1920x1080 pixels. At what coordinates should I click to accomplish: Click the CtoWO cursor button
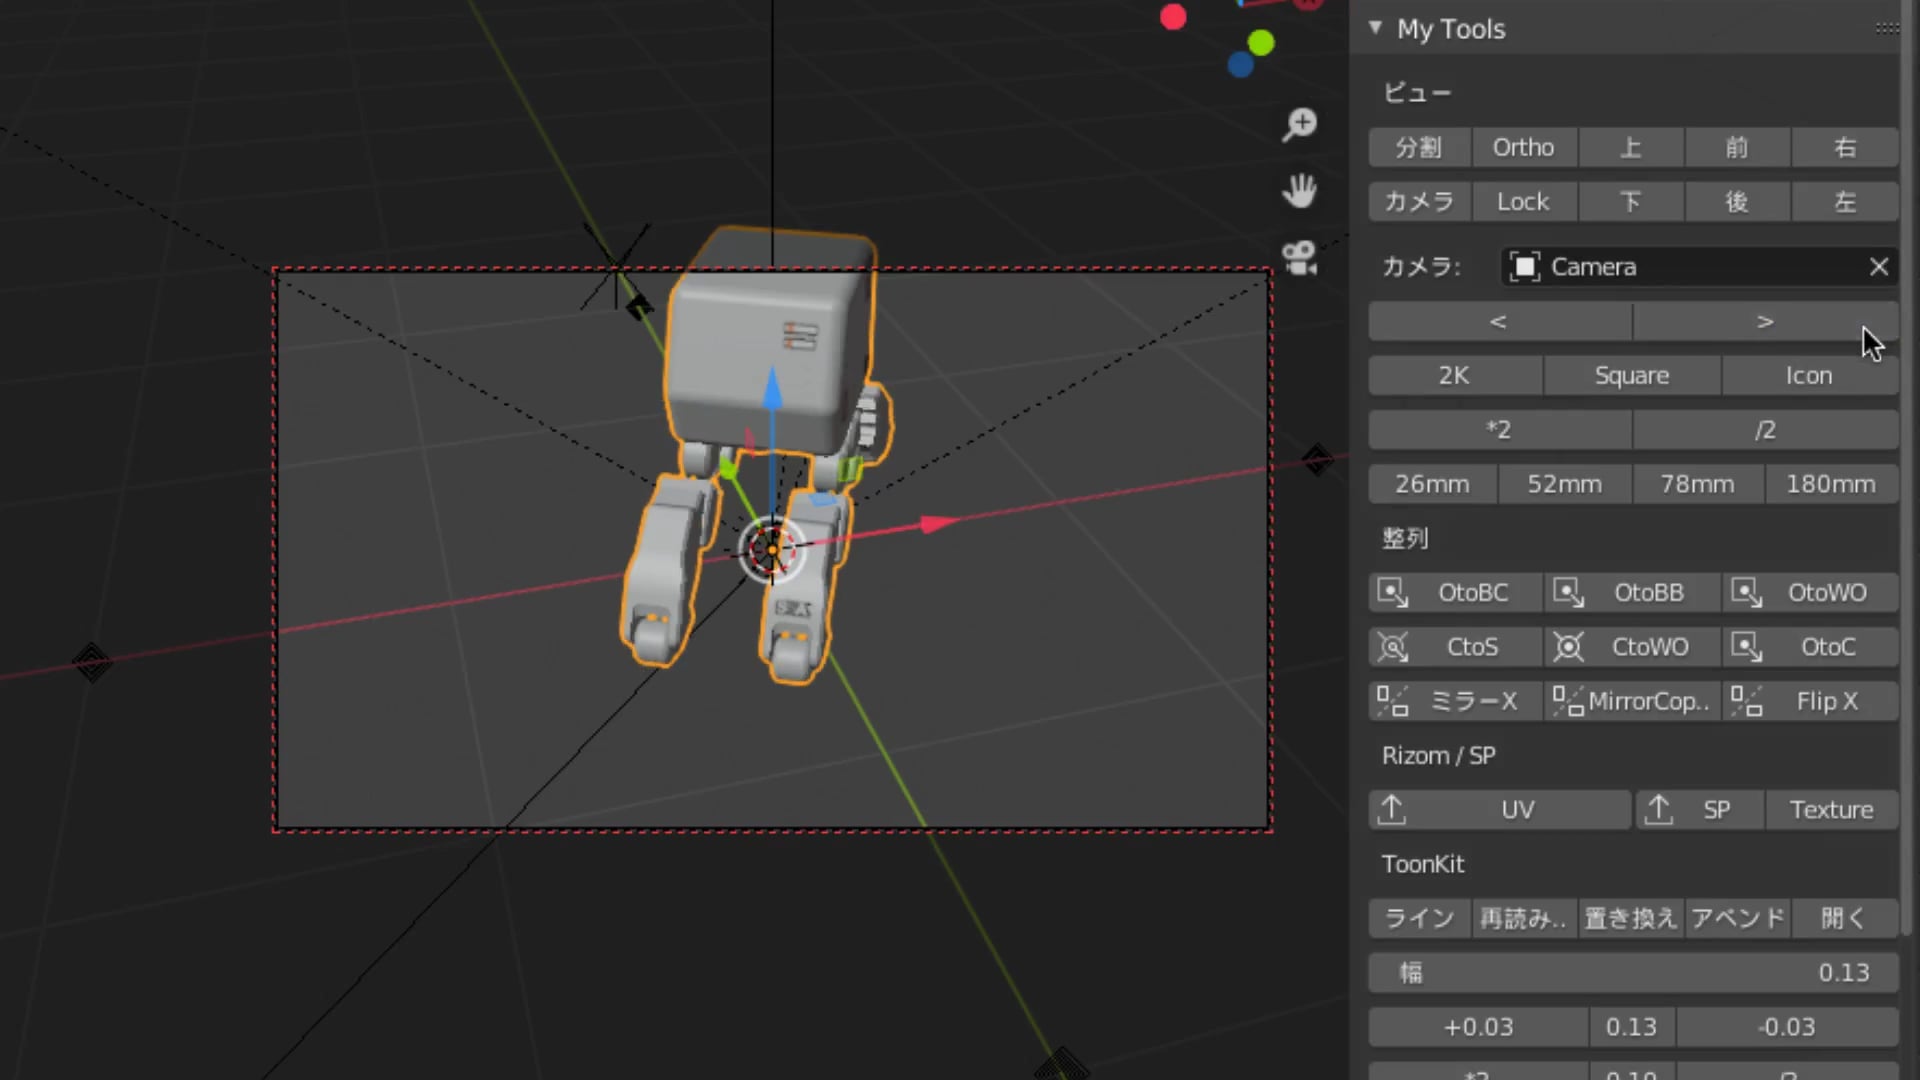(1632, 647)
